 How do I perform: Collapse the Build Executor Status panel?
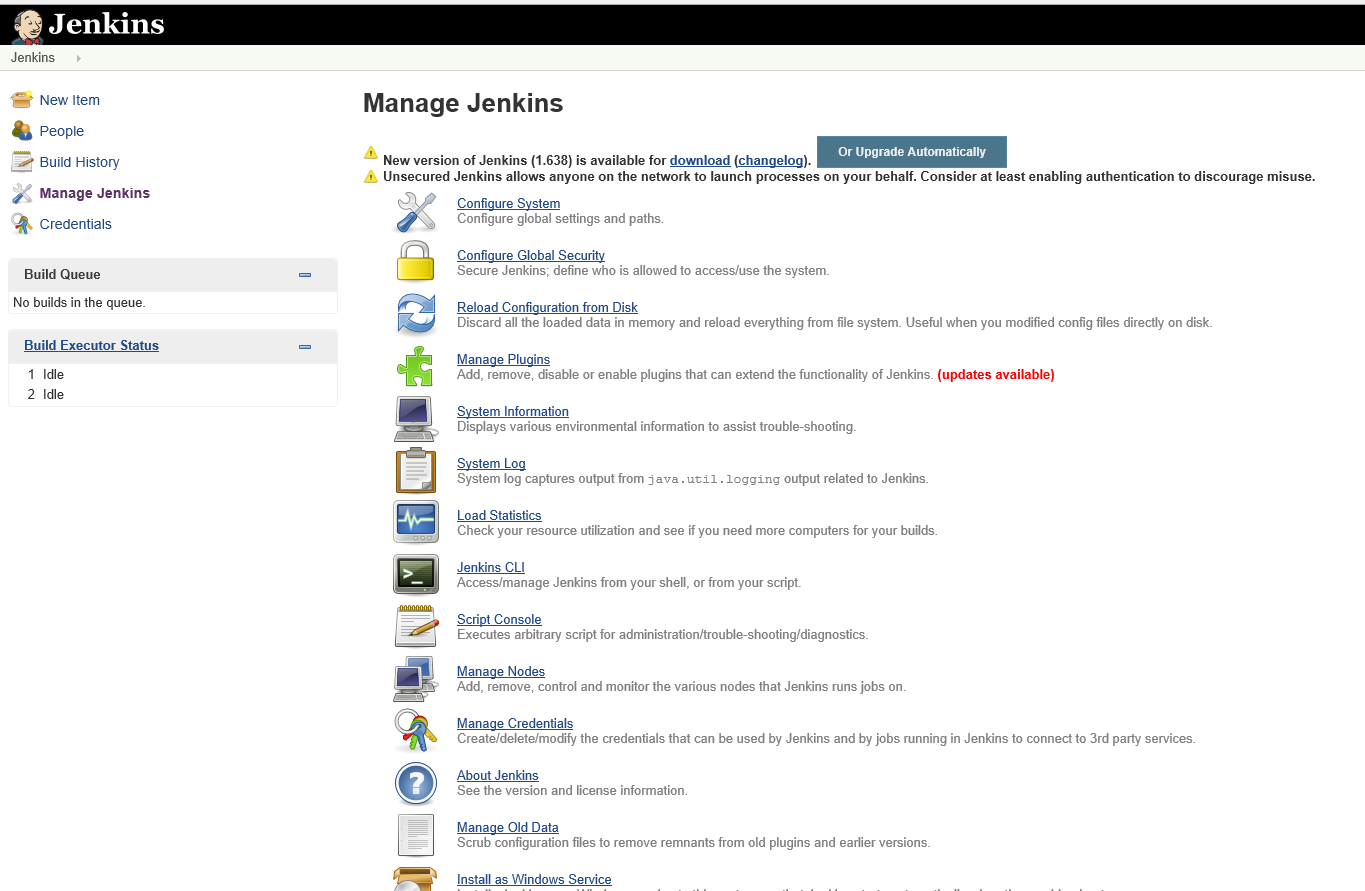point(305,346)
